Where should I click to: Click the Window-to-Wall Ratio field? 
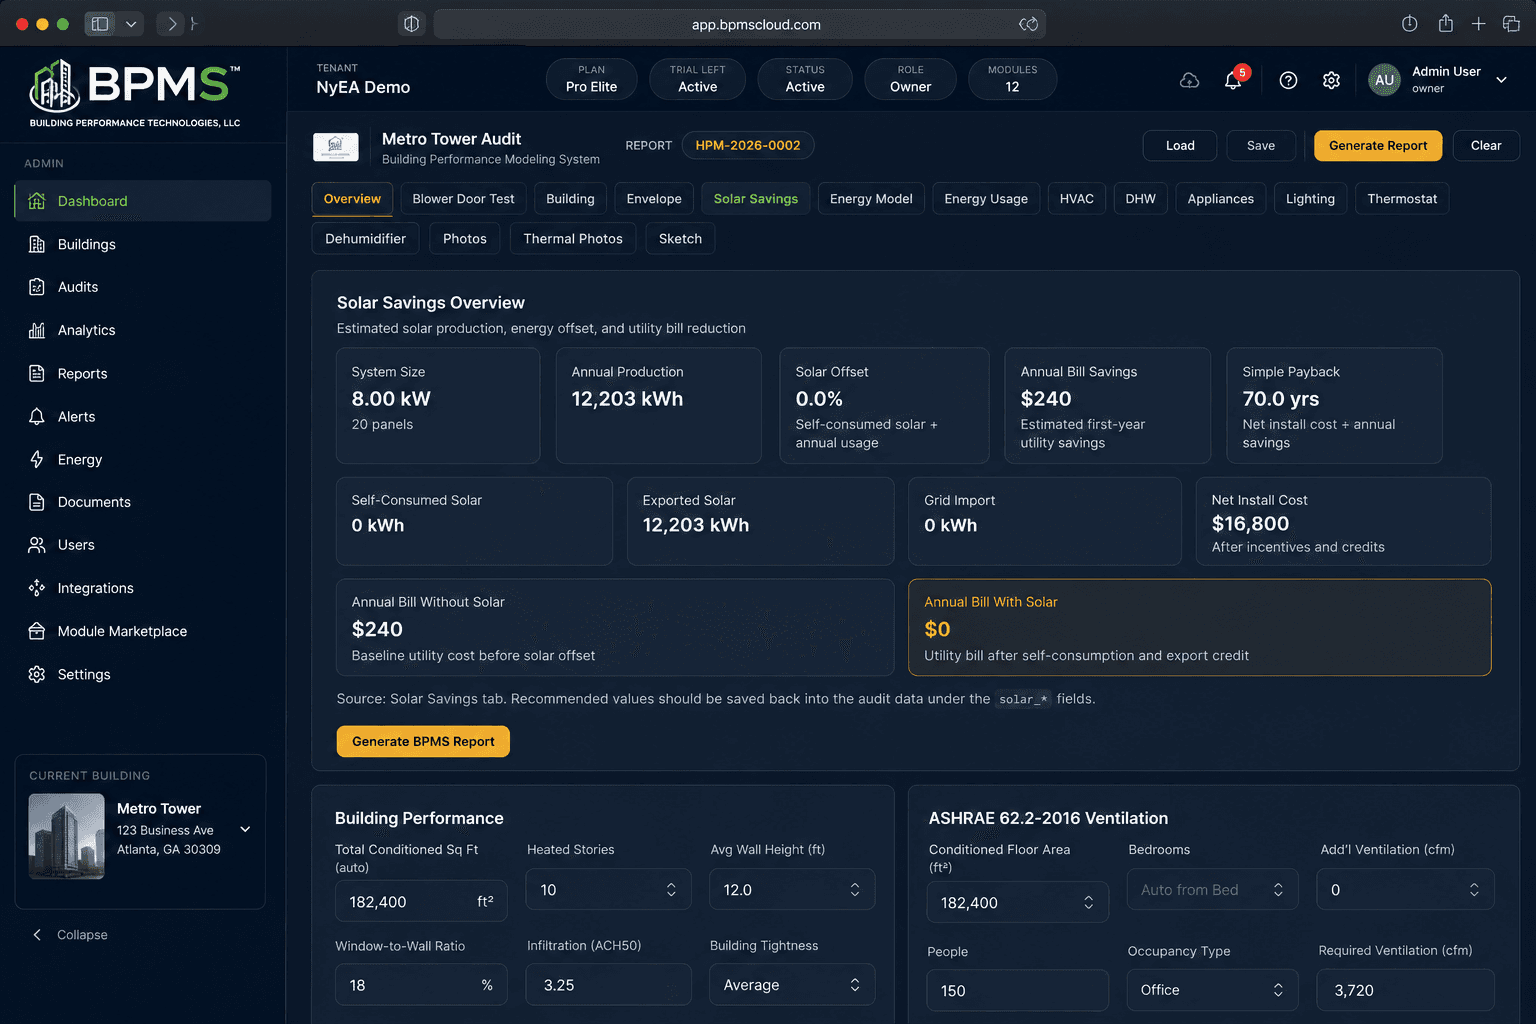point(421,985)
